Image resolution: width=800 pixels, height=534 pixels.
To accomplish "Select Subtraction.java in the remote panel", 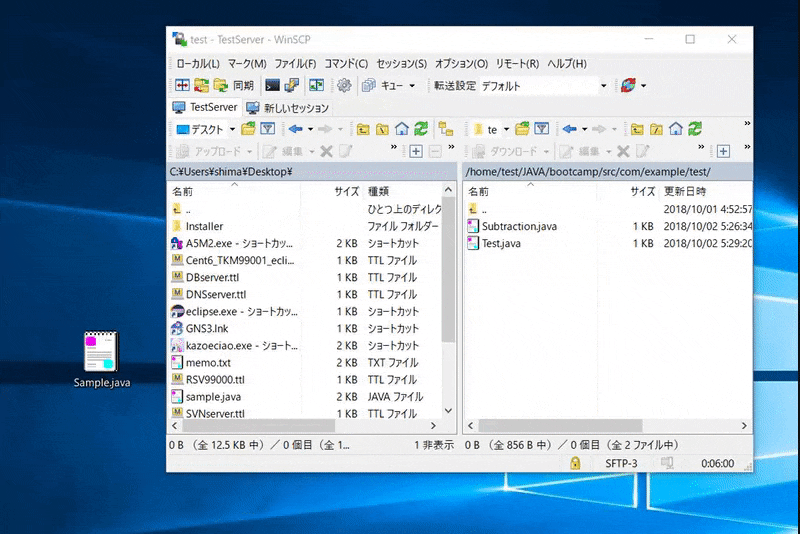I will [519, 226].
